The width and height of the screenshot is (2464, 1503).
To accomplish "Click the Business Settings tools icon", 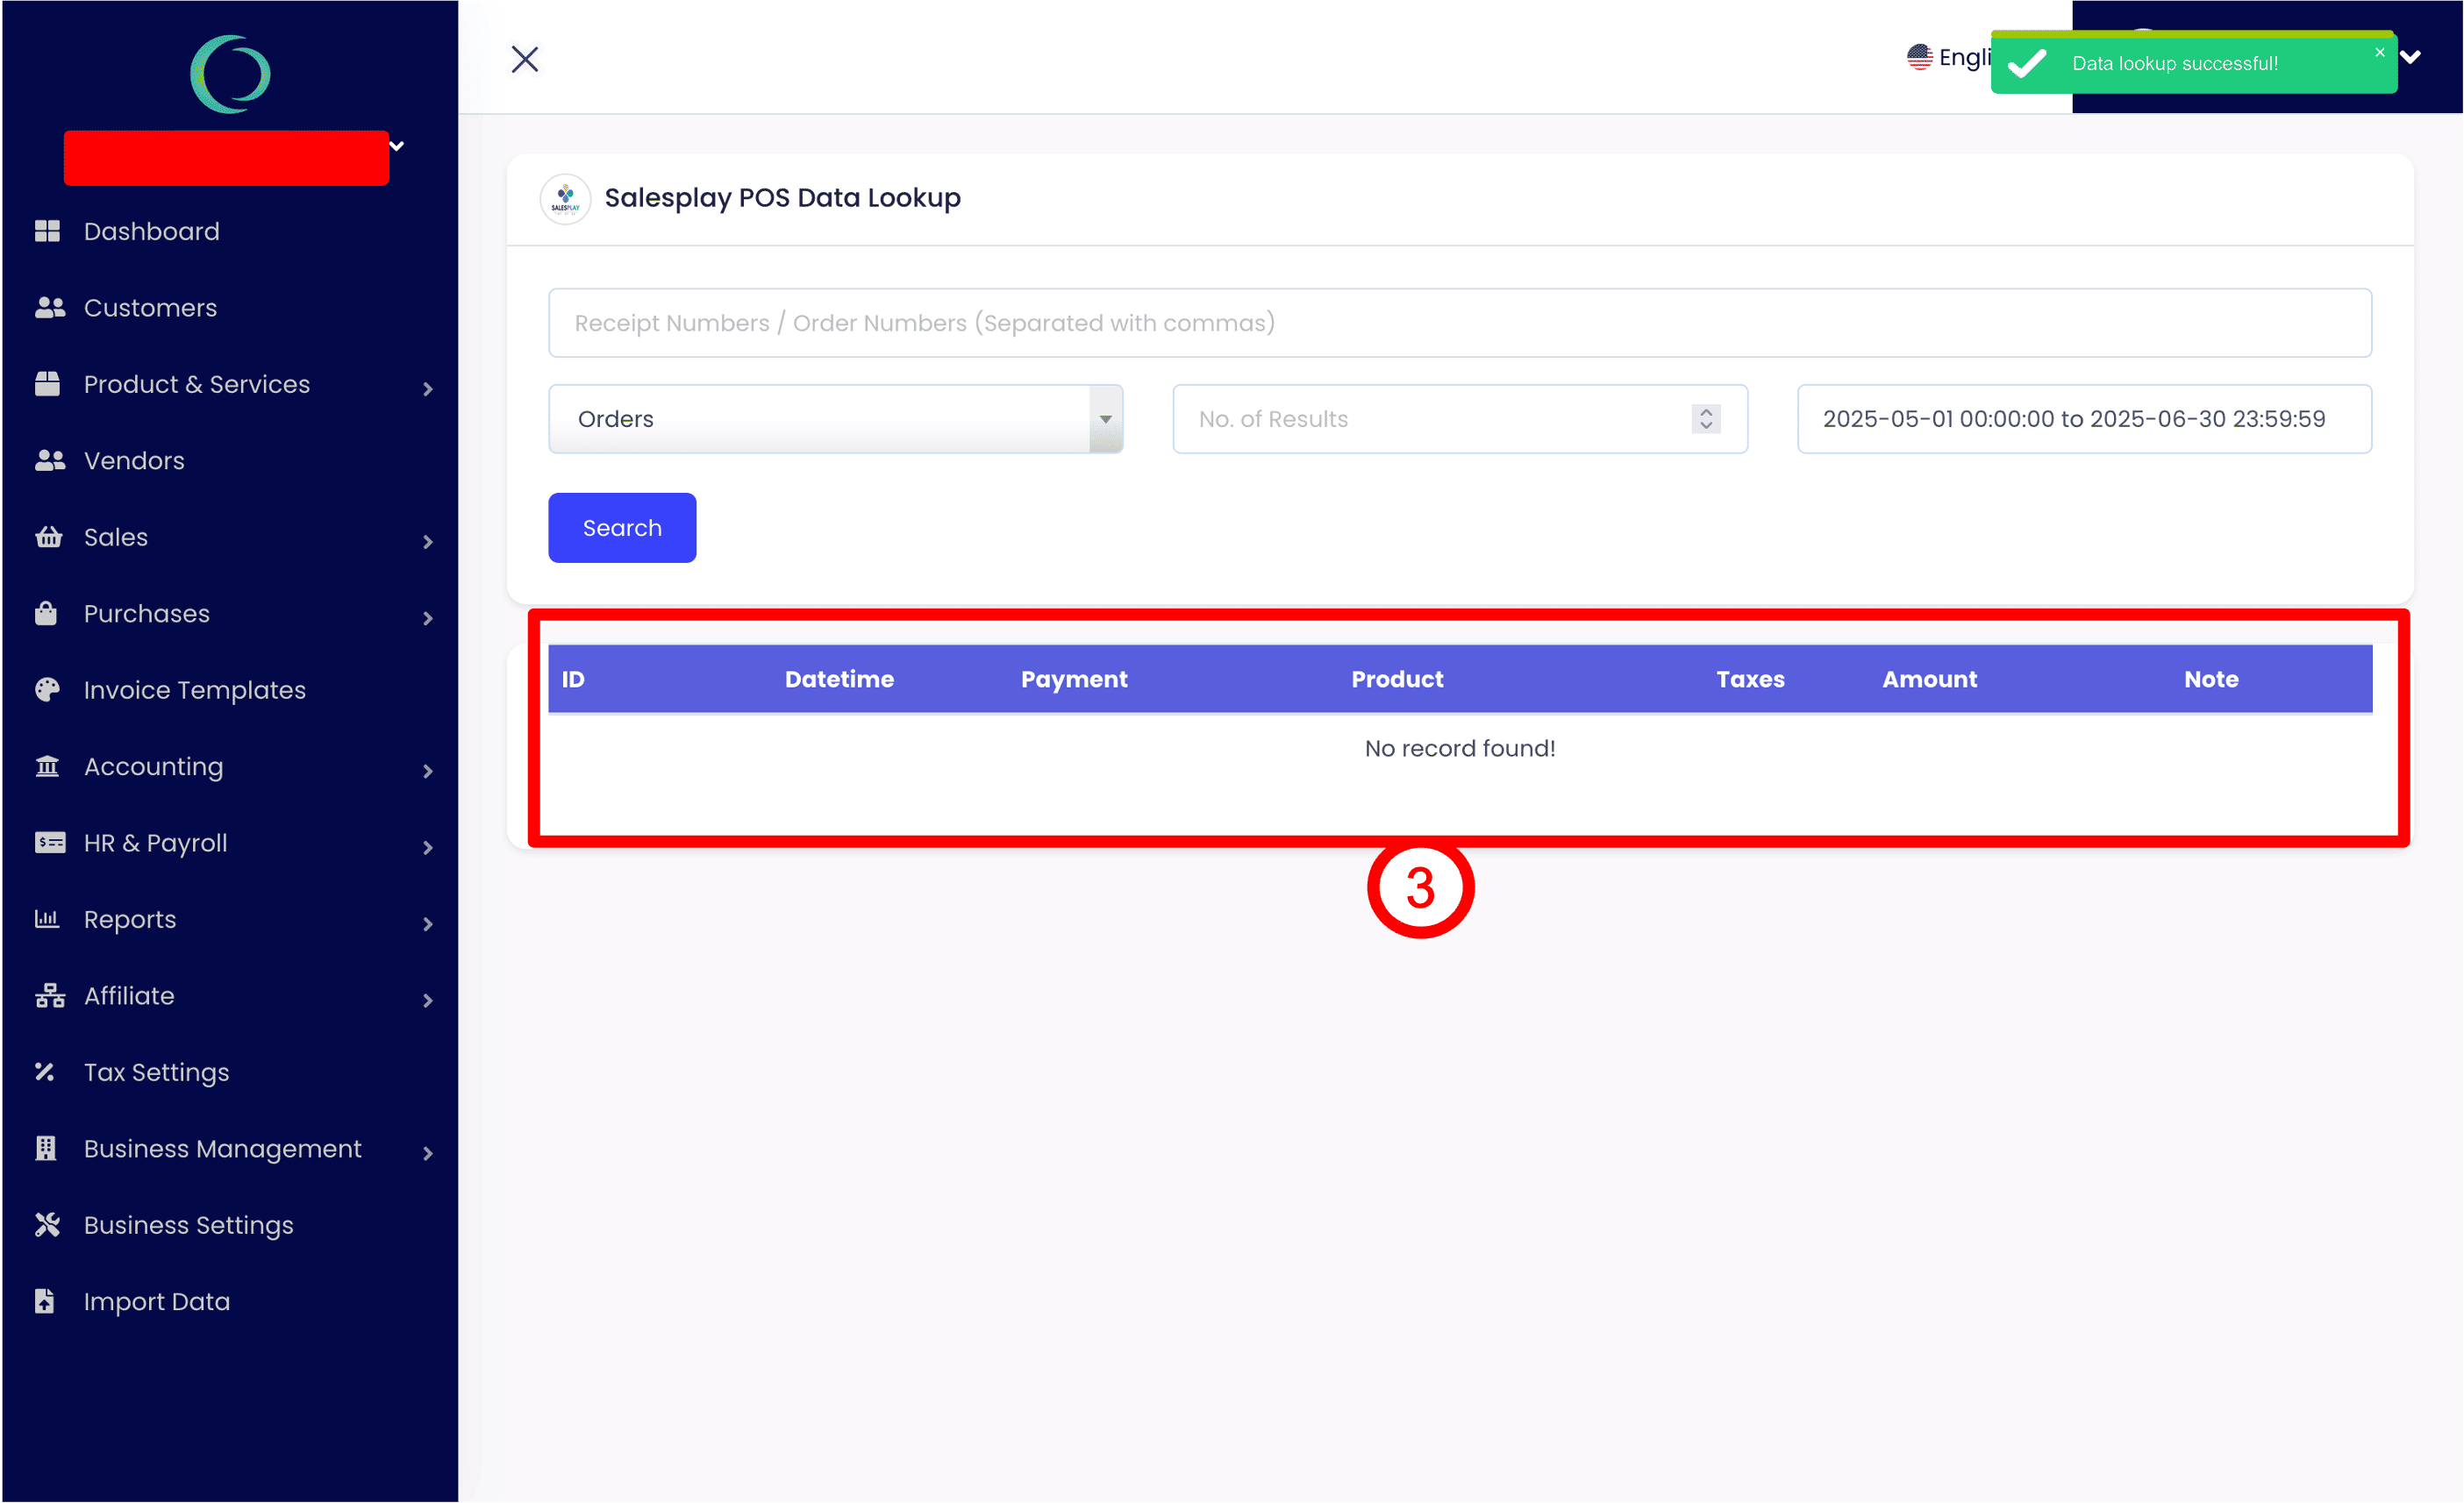I will tap(47, 1225).
